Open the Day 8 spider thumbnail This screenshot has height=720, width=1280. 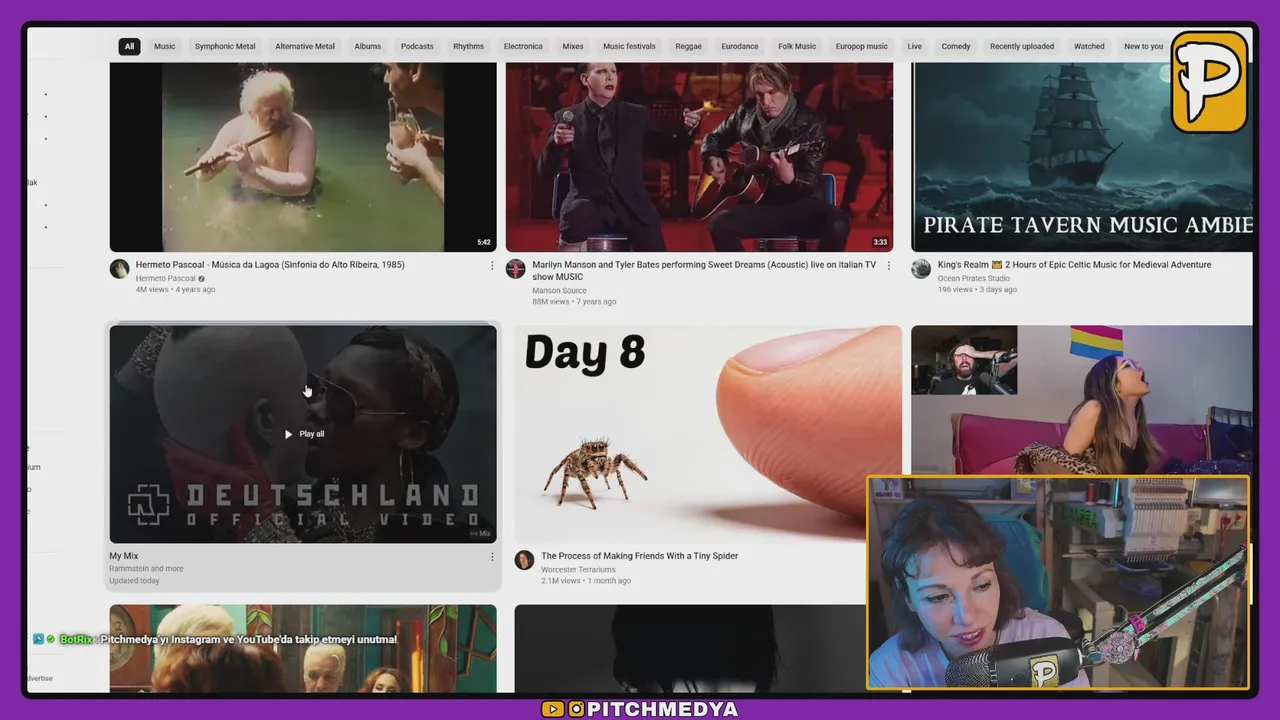[x=708, y=434]
